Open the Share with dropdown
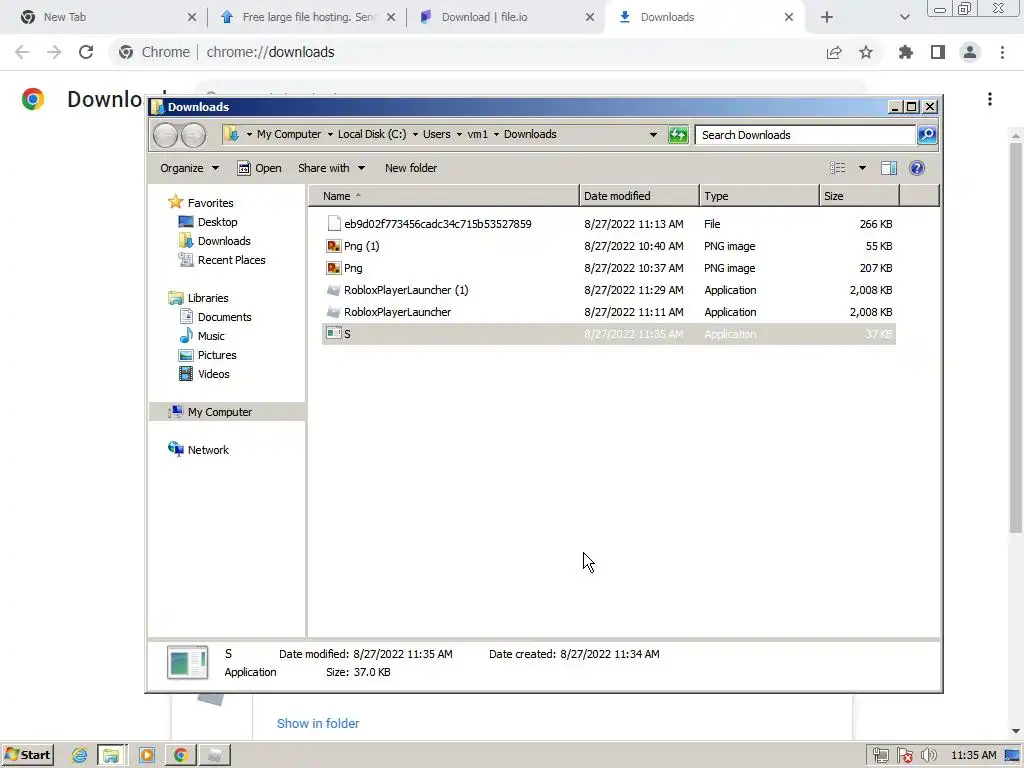 332,168
